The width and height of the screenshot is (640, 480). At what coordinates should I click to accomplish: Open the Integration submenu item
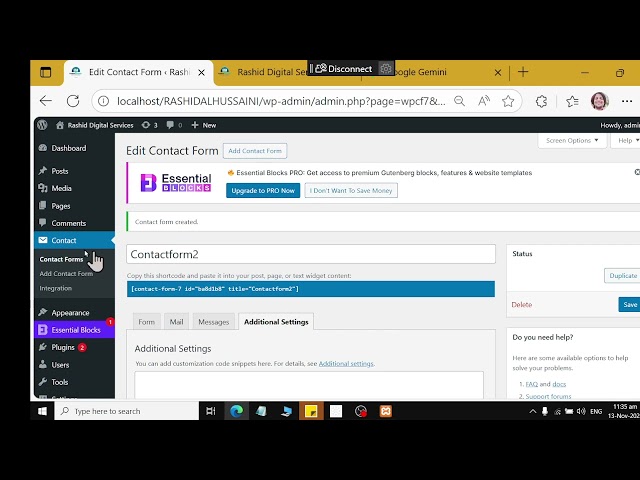tap(56, 288)
